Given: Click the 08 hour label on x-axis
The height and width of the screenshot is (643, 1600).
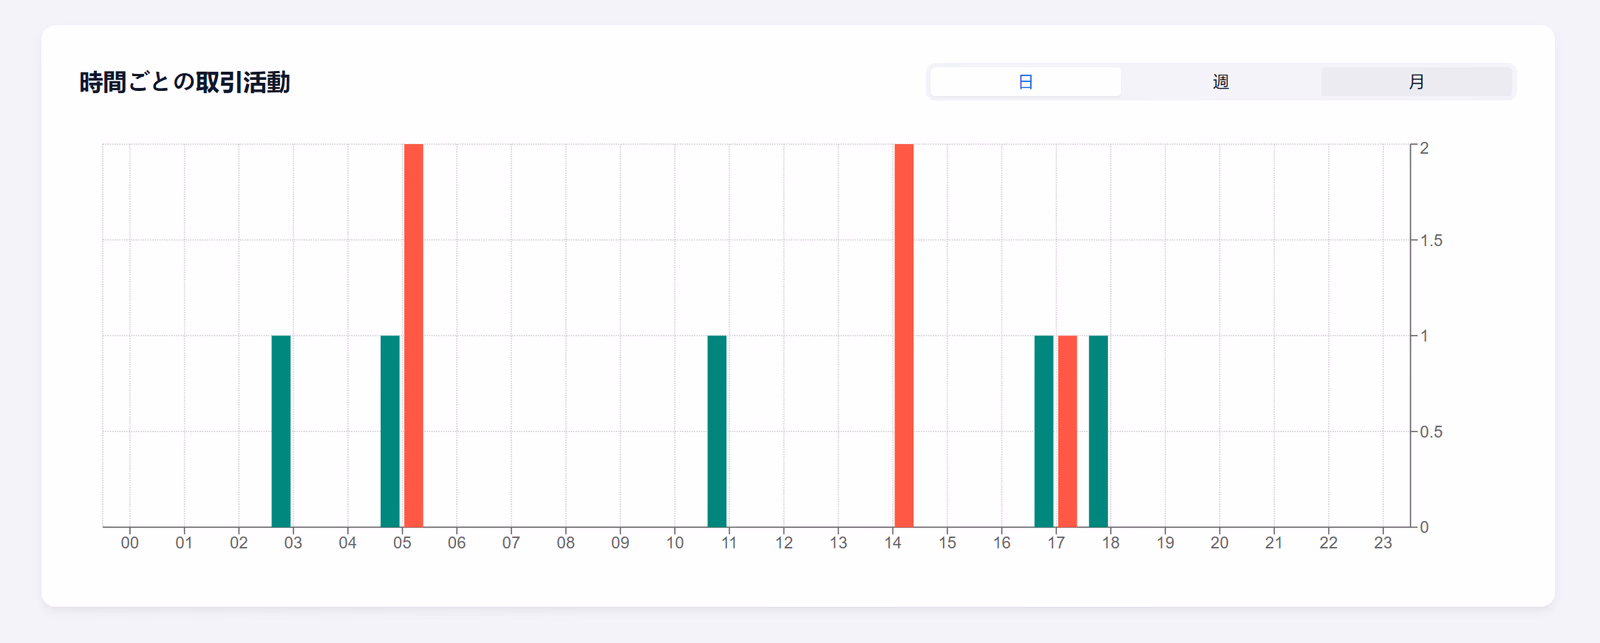Looking at the screenshot, I should point(566,543).
